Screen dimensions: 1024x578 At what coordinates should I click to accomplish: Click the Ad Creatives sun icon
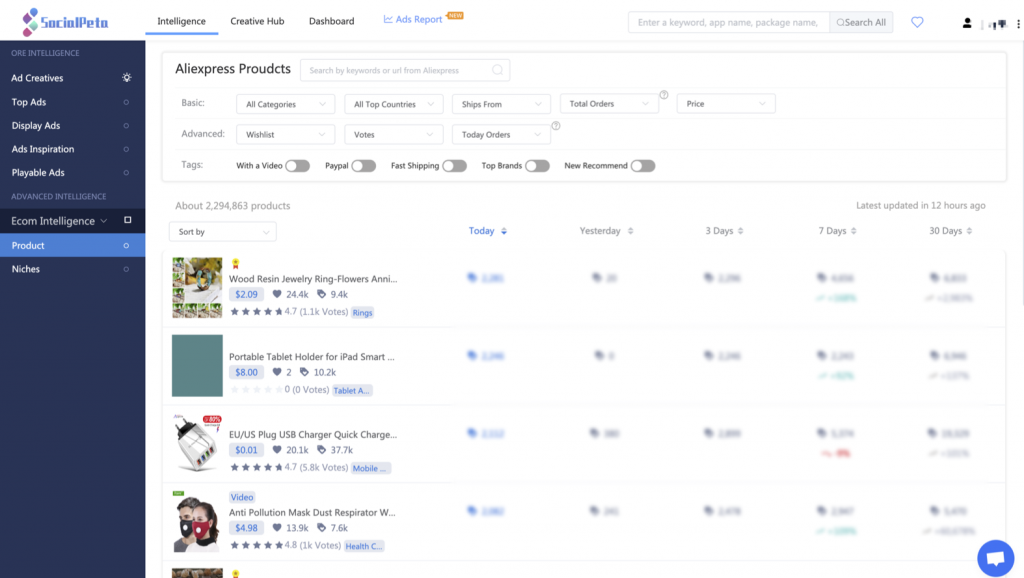point(127,78)
